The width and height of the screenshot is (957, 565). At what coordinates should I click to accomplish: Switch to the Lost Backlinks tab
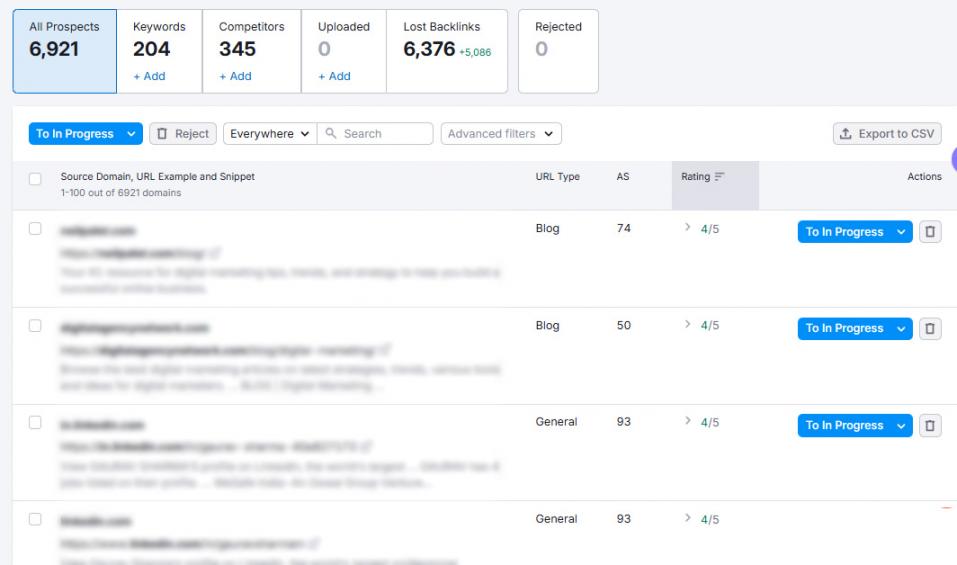point(446,51)
